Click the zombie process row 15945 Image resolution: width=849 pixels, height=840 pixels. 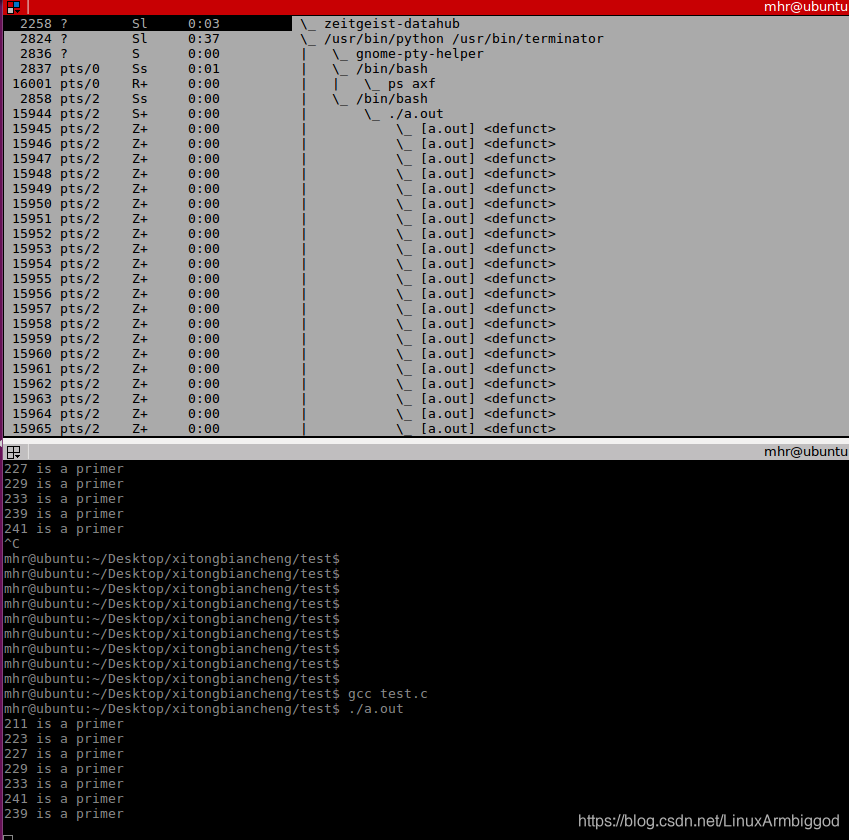click(x=284, y=129)
